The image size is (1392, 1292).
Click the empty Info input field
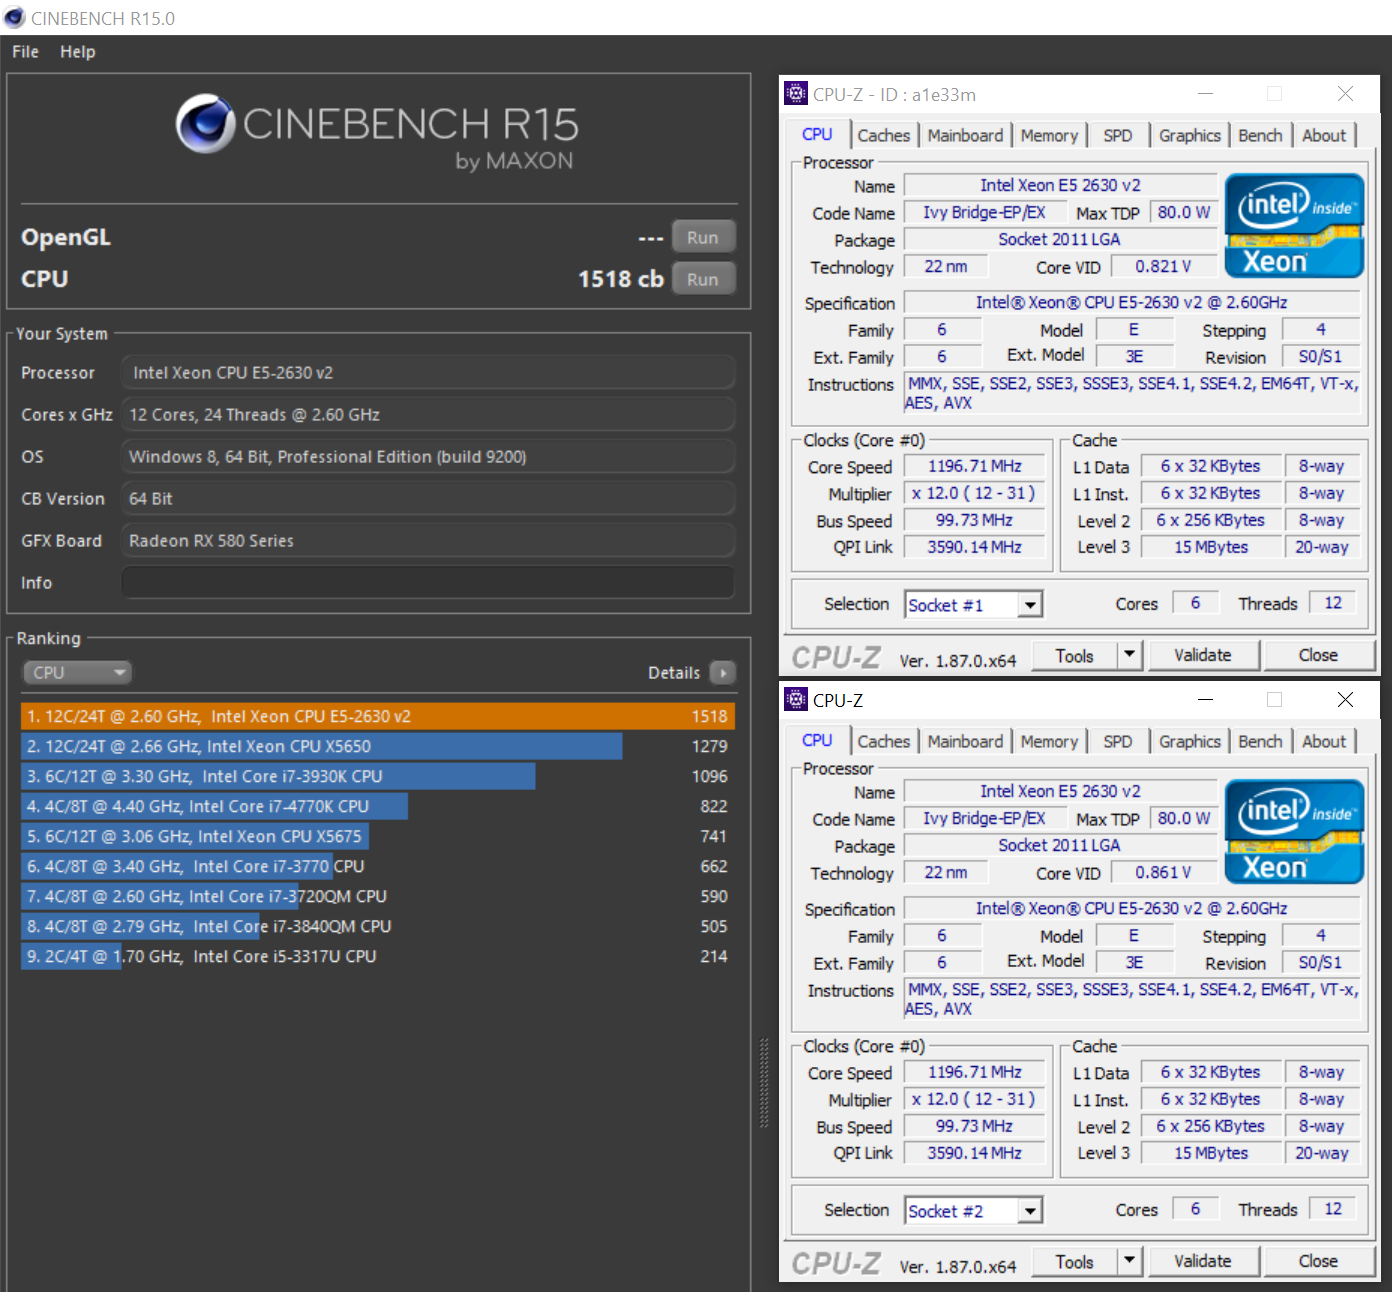428,582
